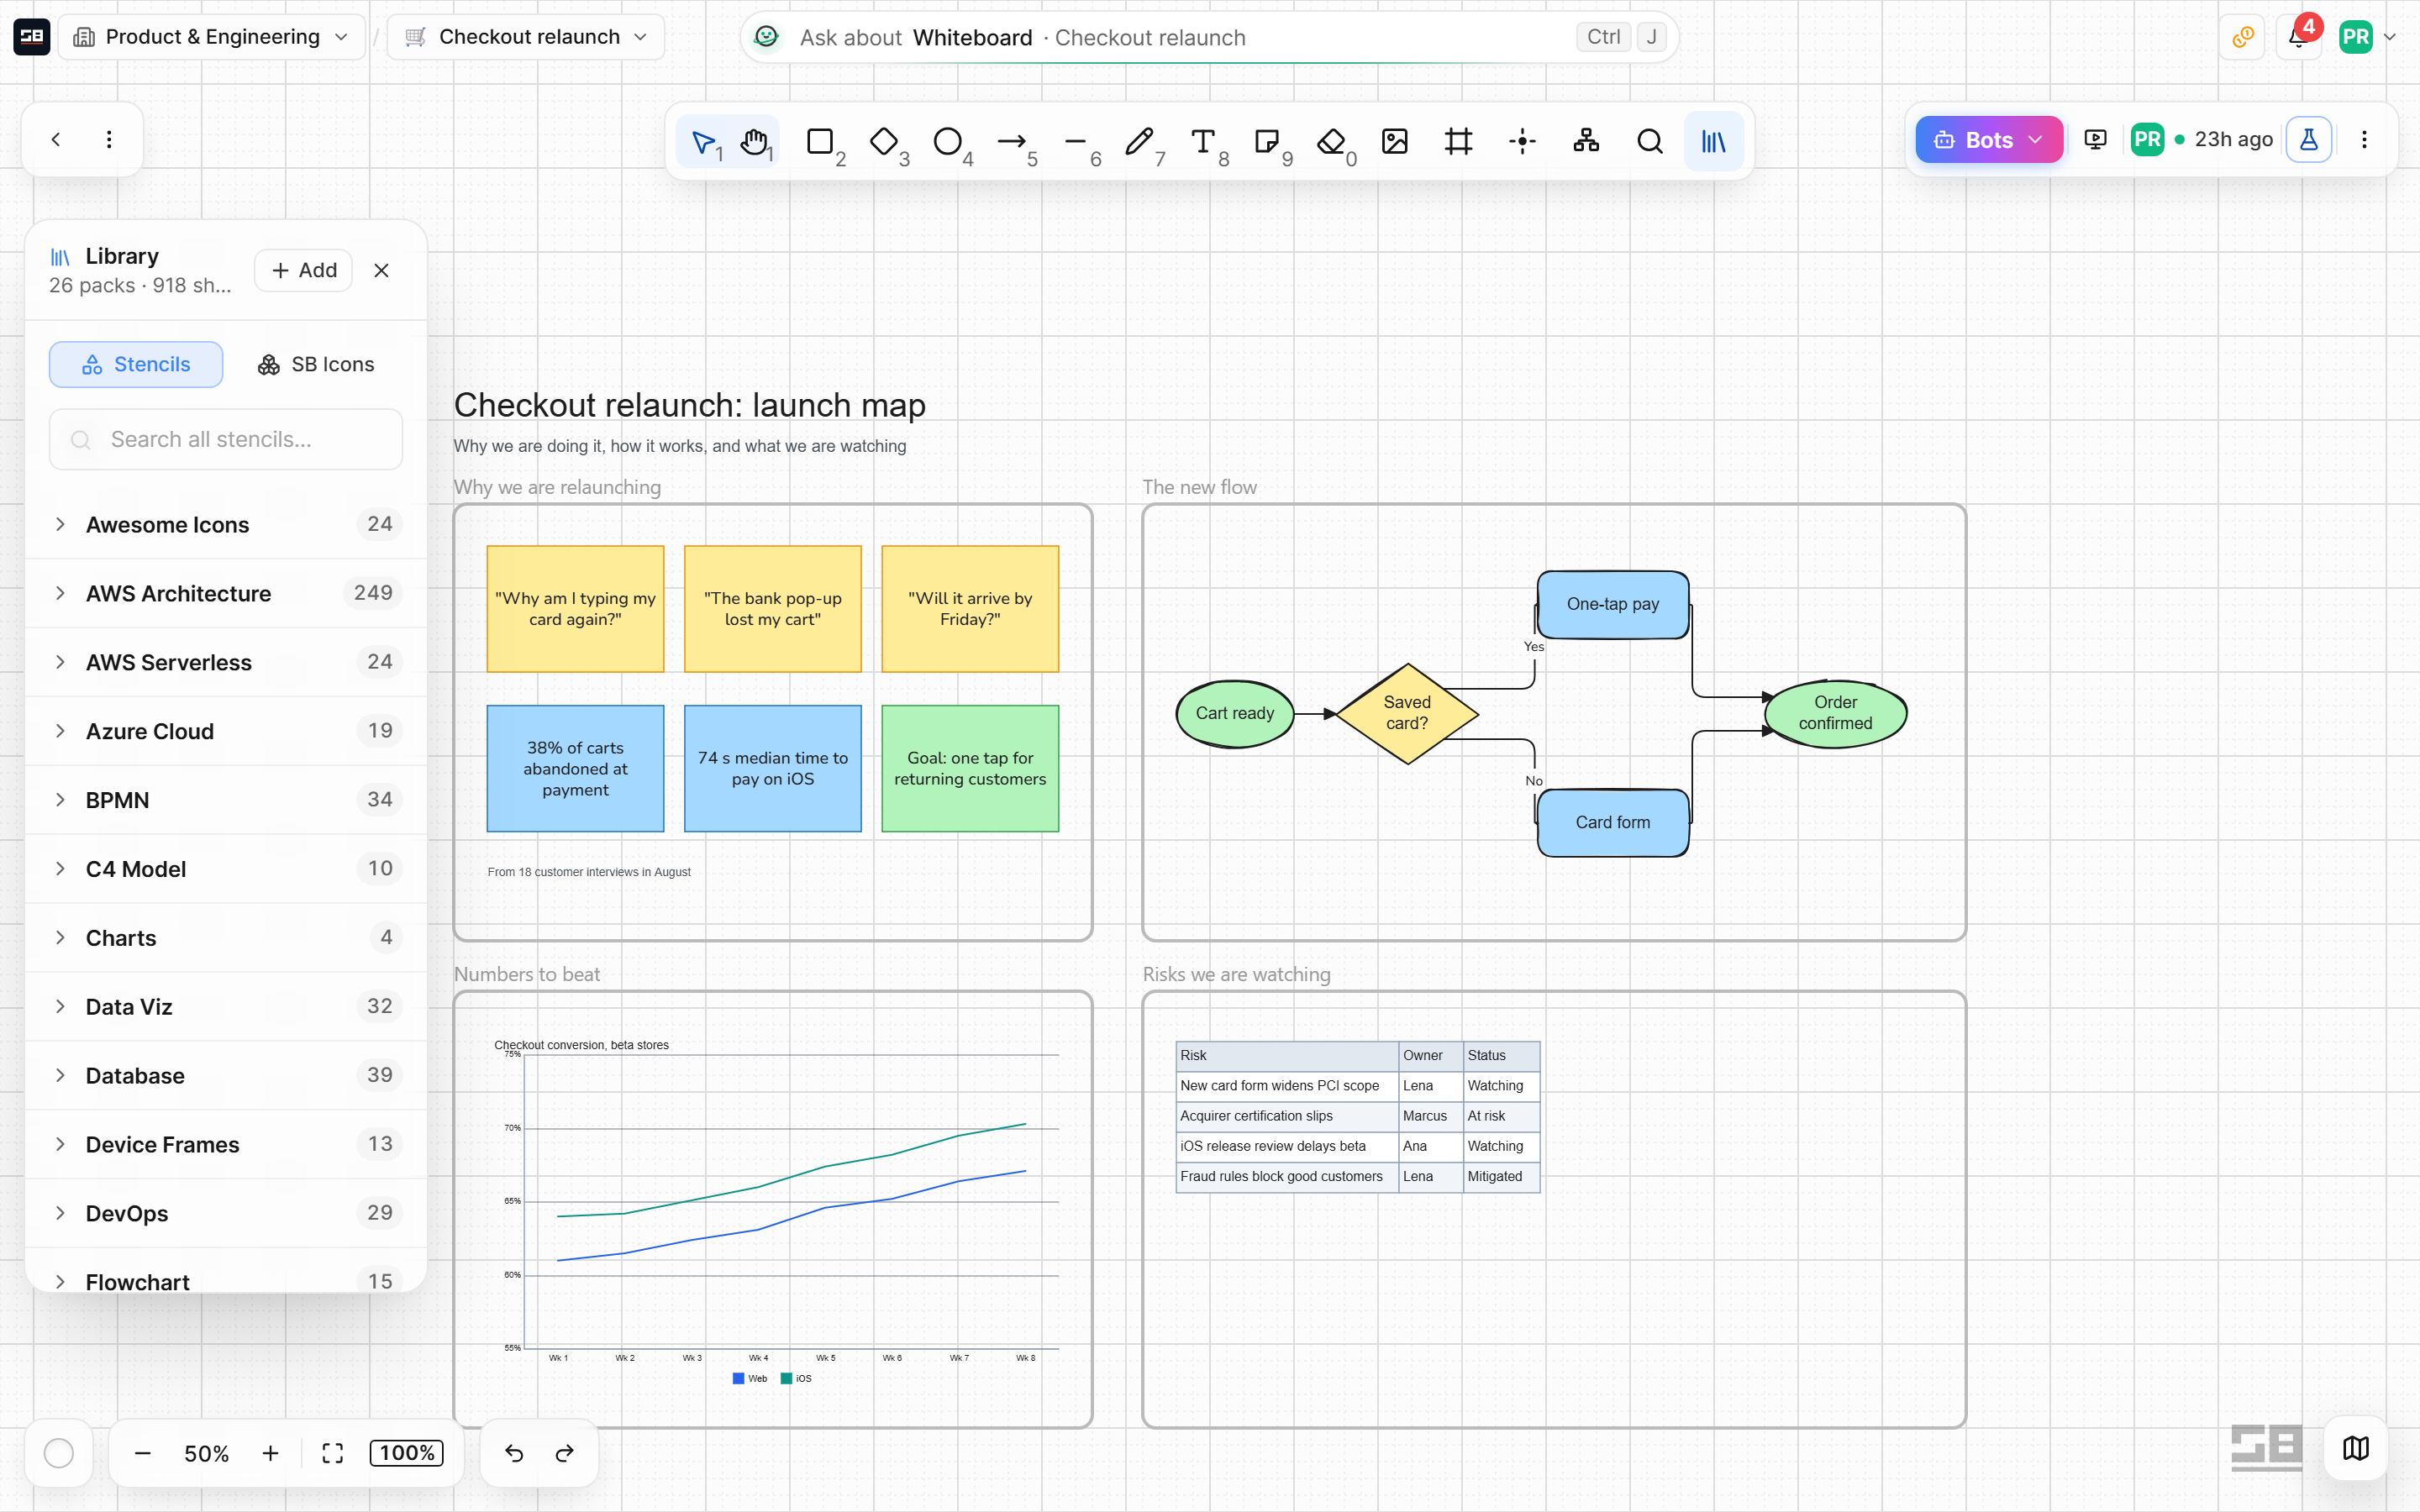Expand the Device Frames pack

pyautogui.click(x=226, y=1145)
